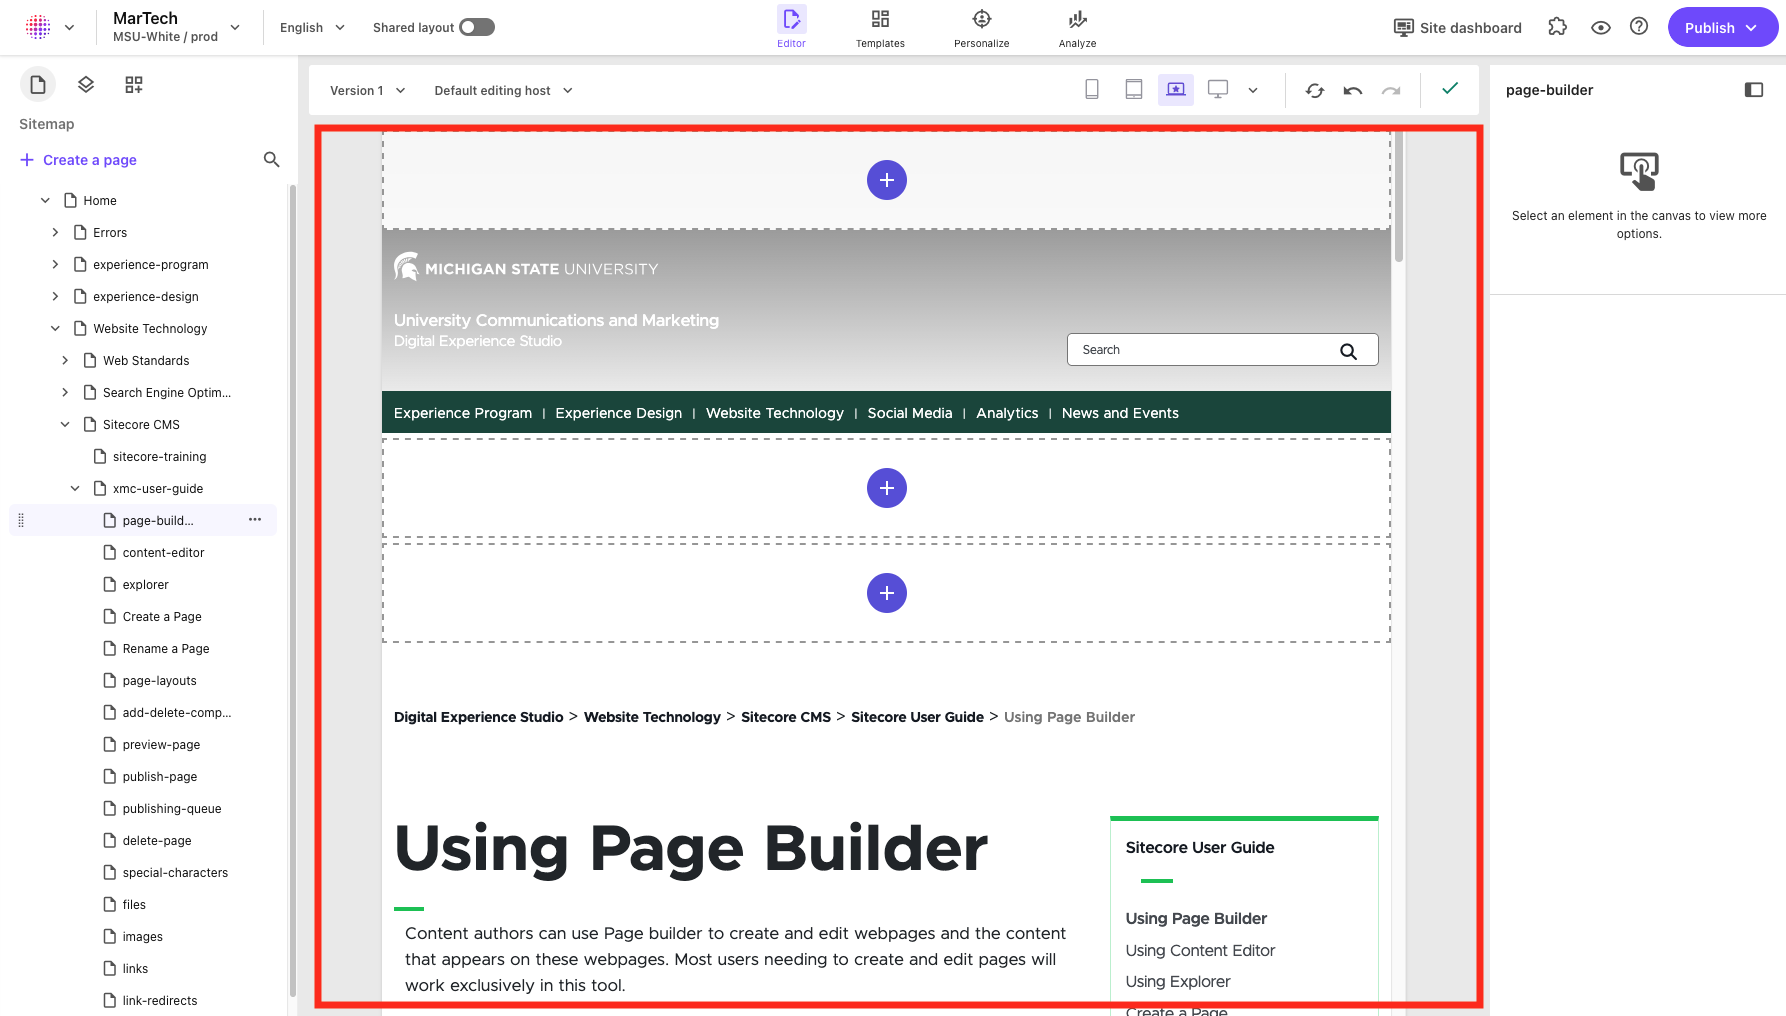Click the canvas vertical scrollbar
Screen dimensions: 1786x1016
click(1399, 200)
